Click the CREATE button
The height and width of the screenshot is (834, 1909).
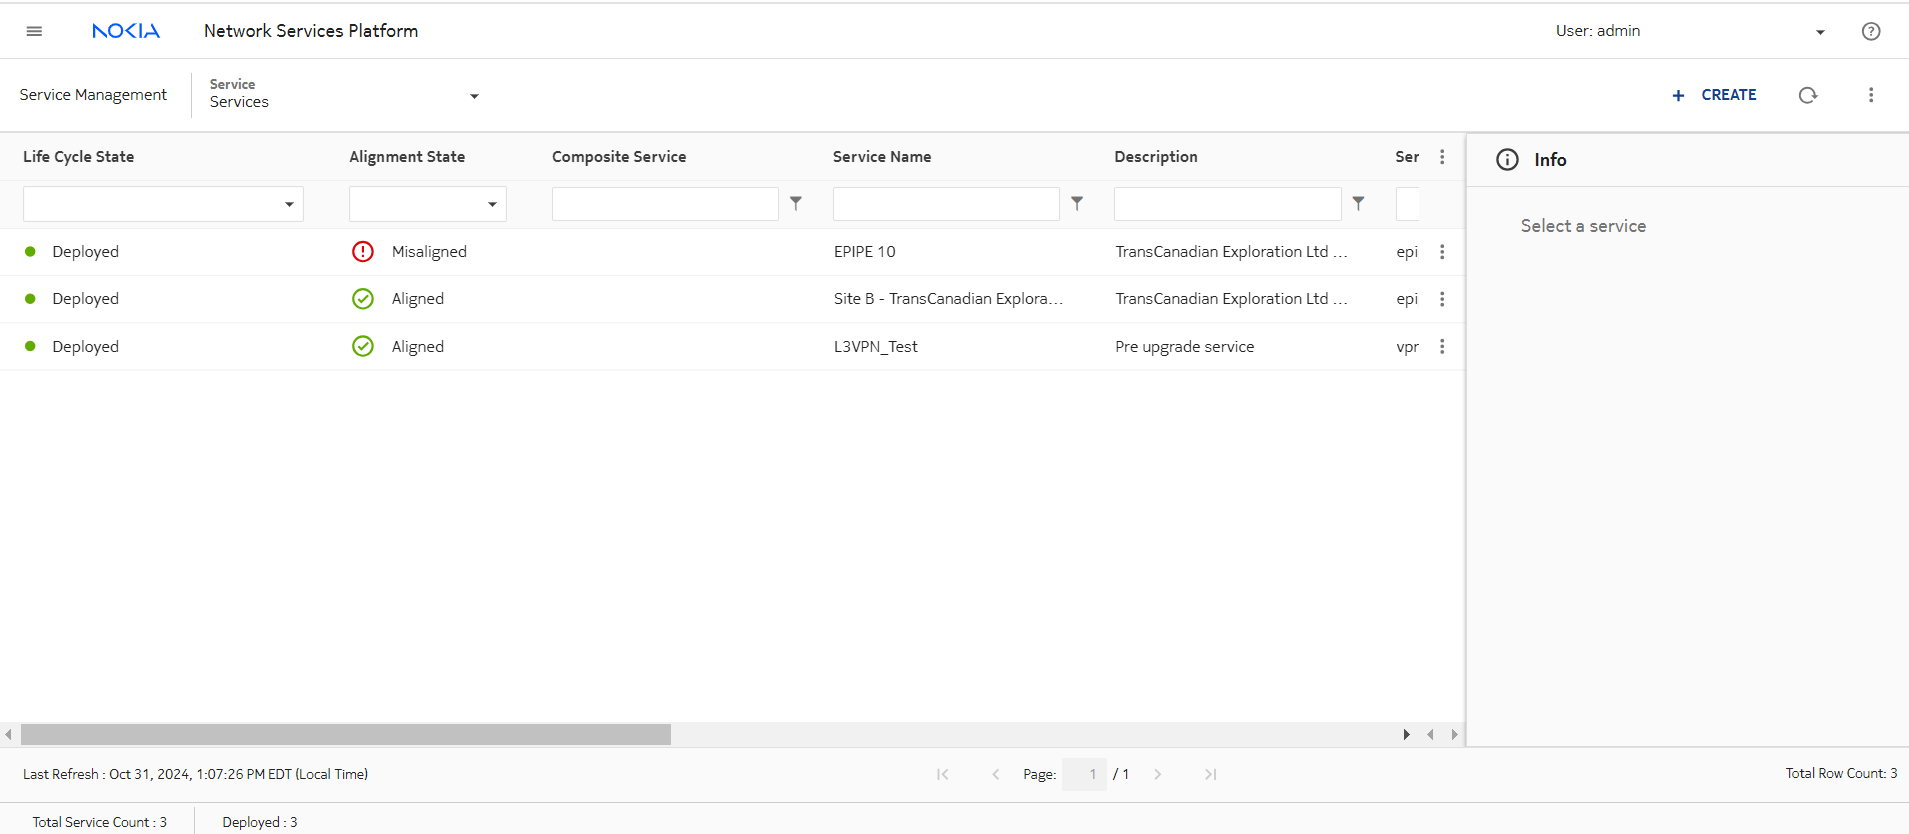[1714, 95]
